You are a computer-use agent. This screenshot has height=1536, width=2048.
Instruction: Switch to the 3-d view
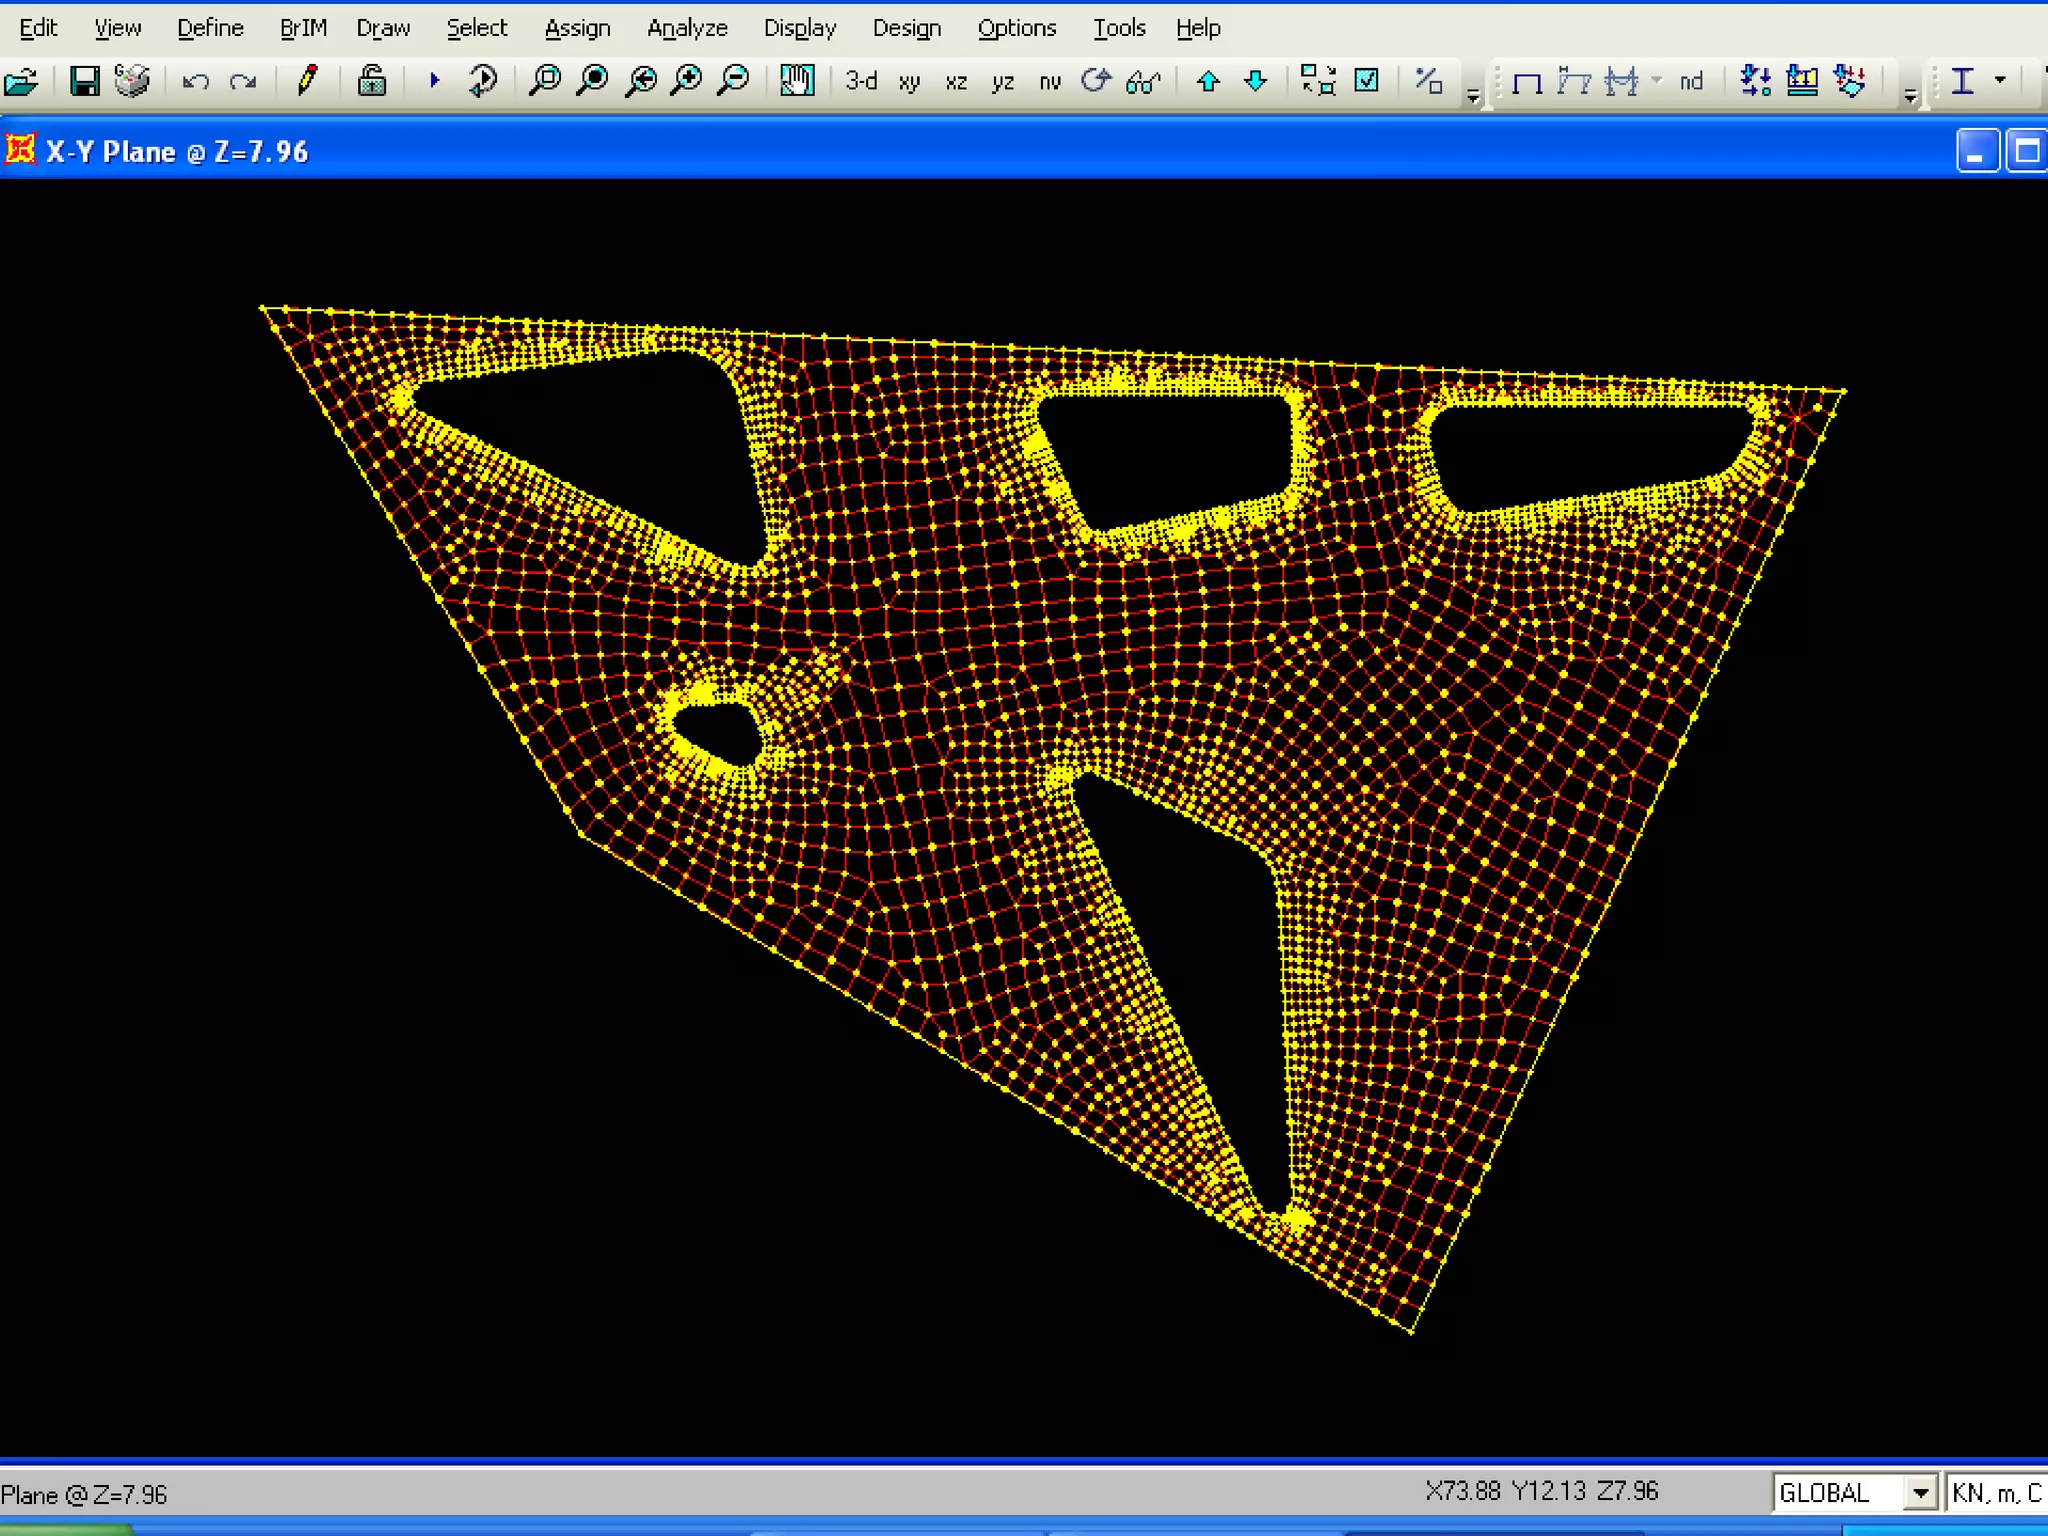pyautogui.click(x=860, y=81)
